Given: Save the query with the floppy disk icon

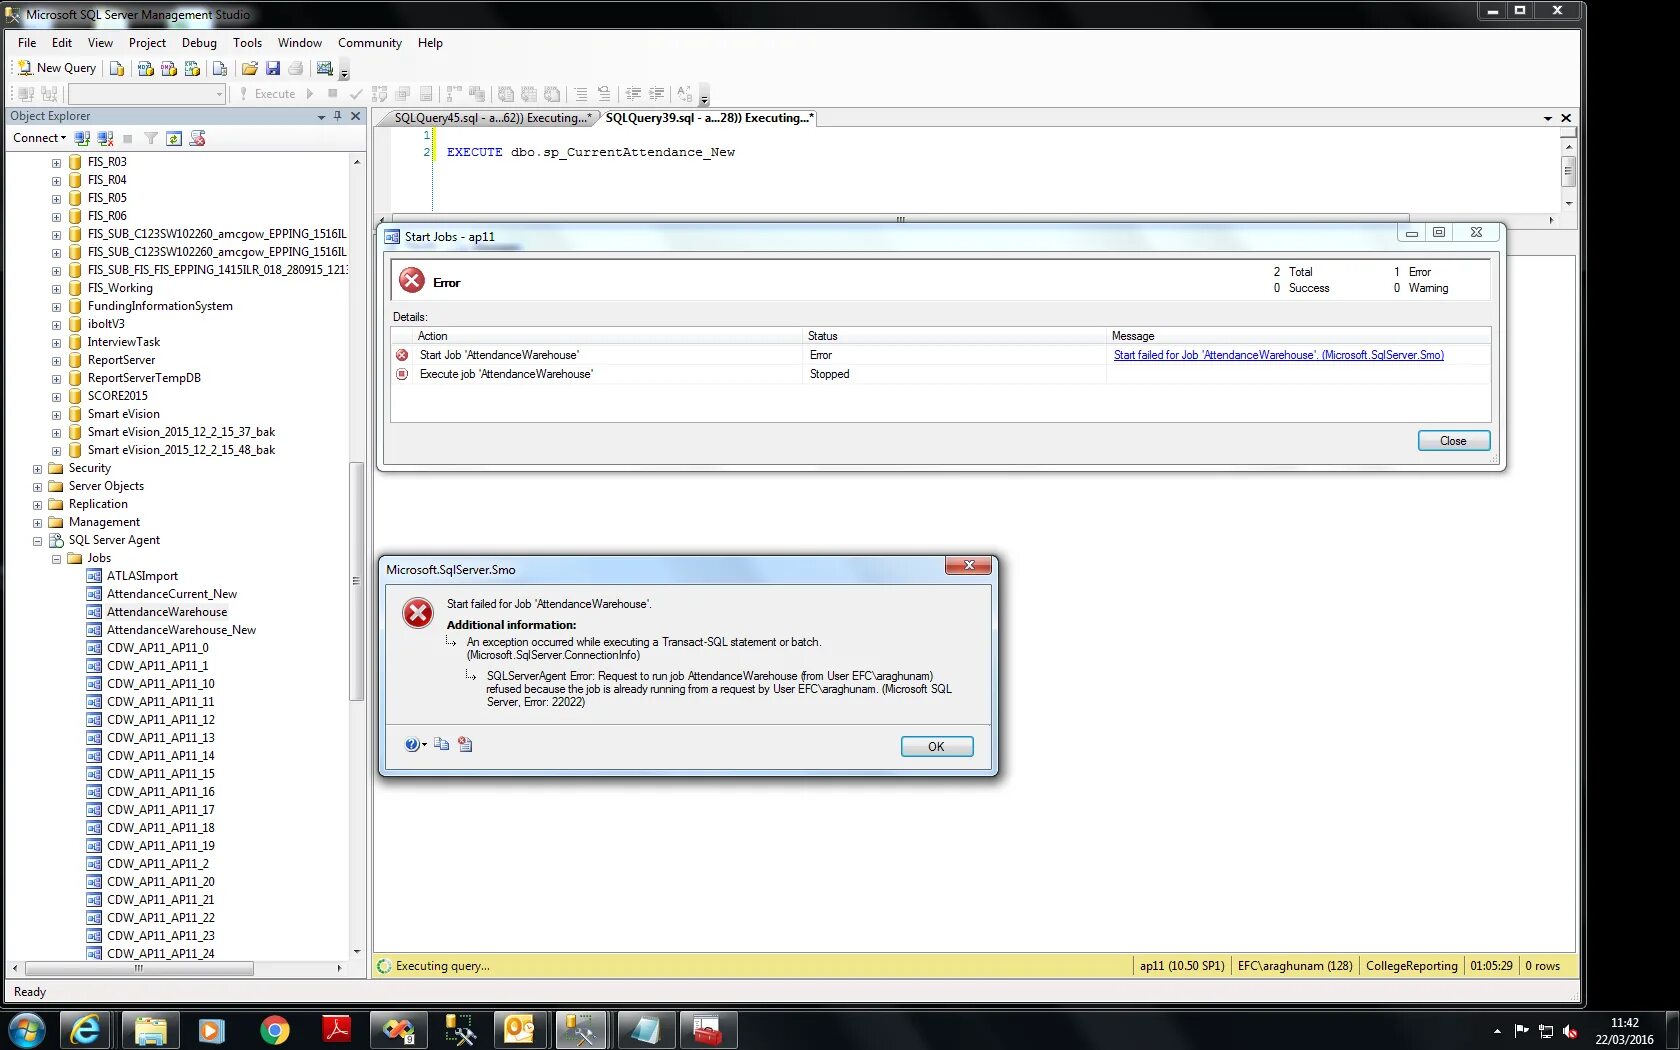Looking at the screenshot, I should coord(273,68).
